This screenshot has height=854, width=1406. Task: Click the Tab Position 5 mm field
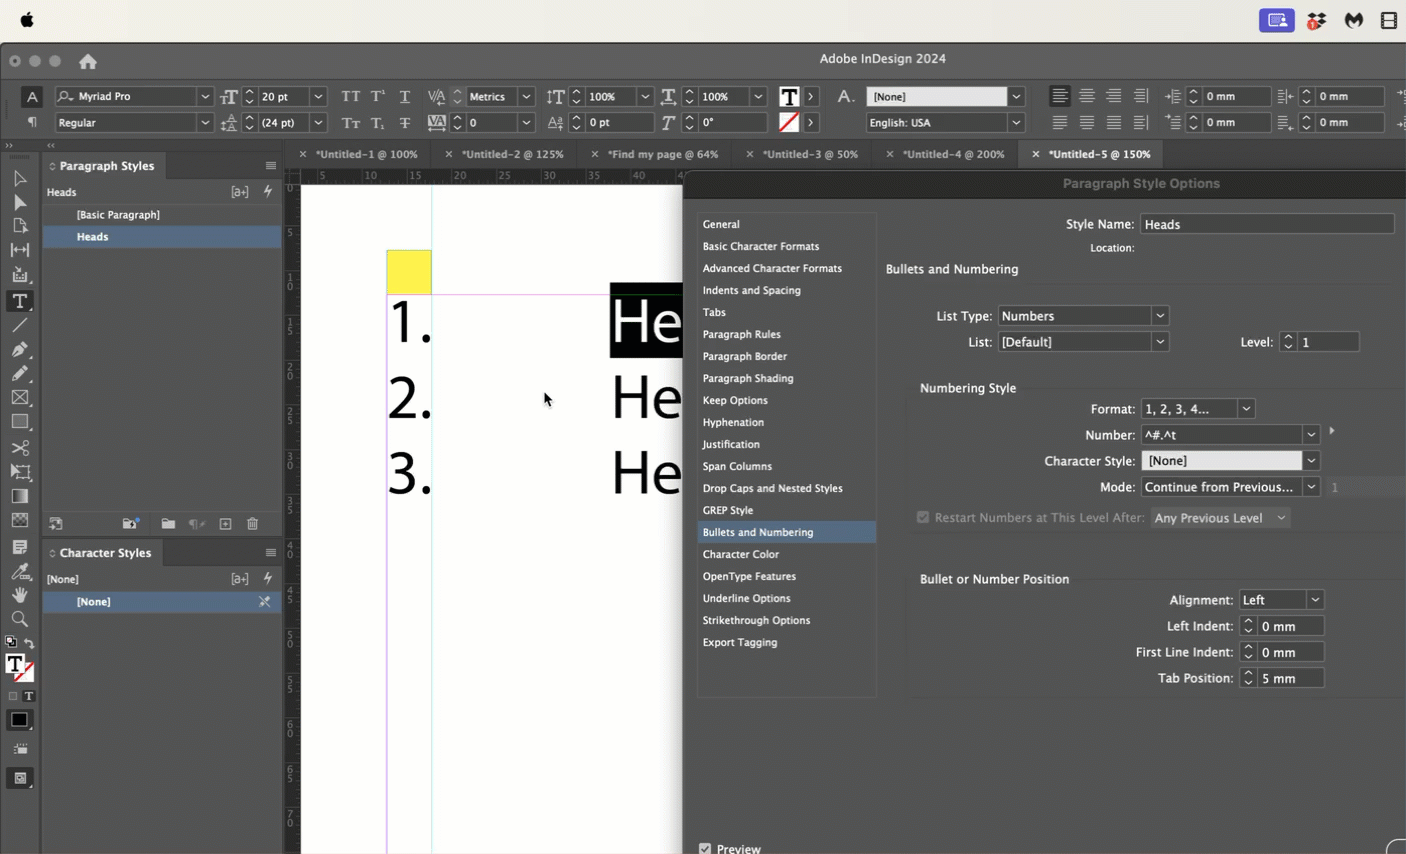click(x=1291, y=678)
